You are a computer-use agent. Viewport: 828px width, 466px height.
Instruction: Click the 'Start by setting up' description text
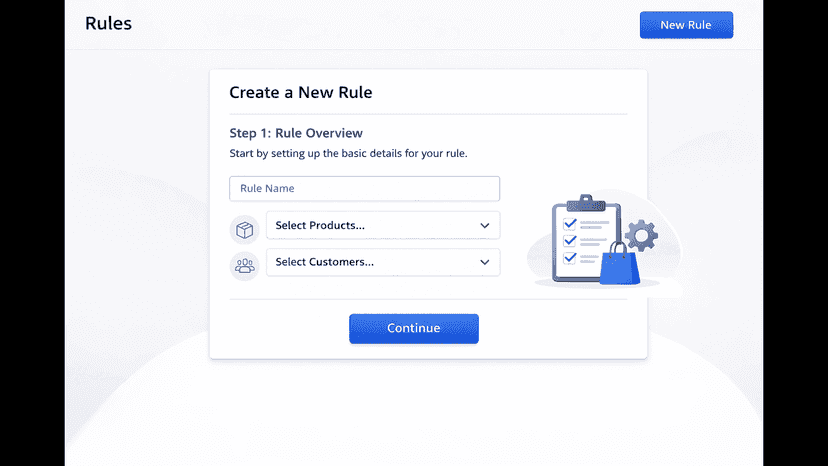(x=348, y=154)
